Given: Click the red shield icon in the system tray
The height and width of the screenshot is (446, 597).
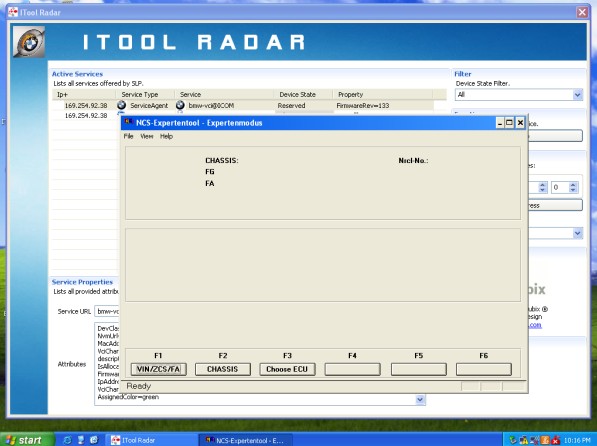Looking at the screenshot, I should point(555,440).
